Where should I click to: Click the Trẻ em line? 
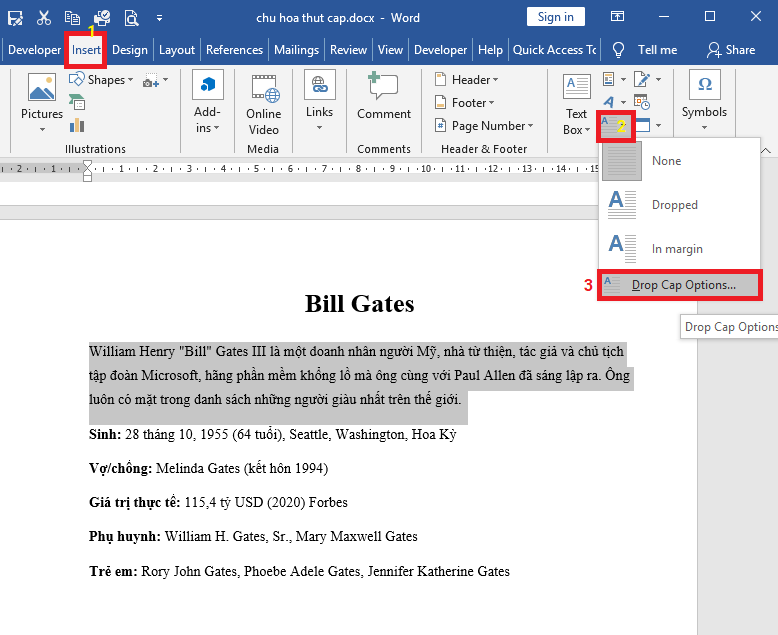pyautogui.click(x=299, y=572)
